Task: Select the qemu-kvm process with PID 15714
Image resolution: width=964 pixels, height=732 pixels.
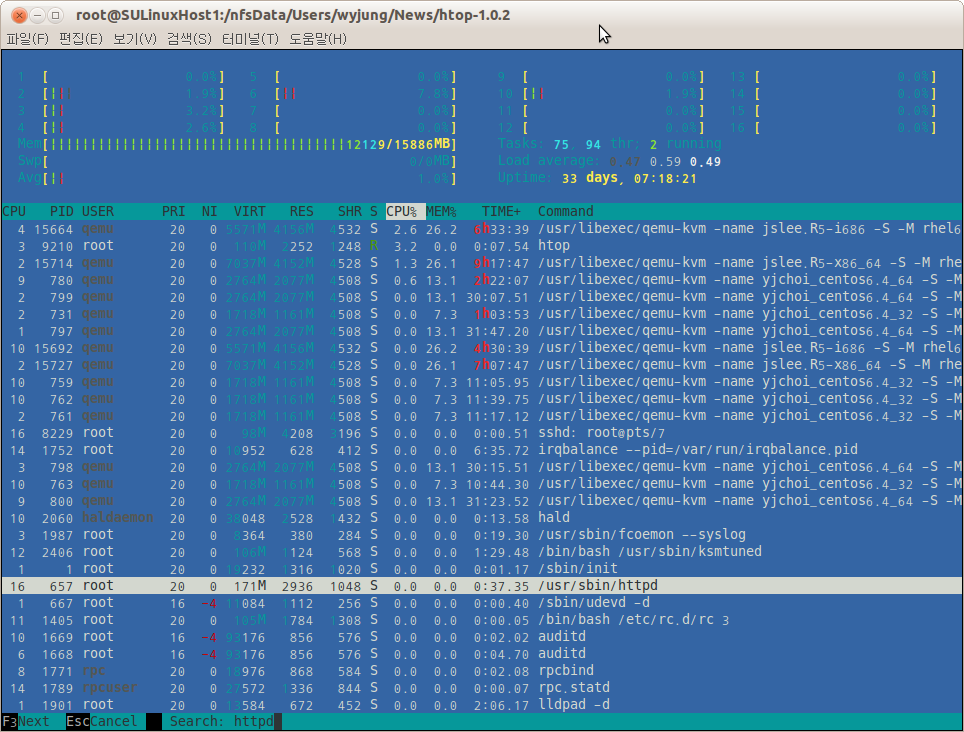Action: pos(482,263)
